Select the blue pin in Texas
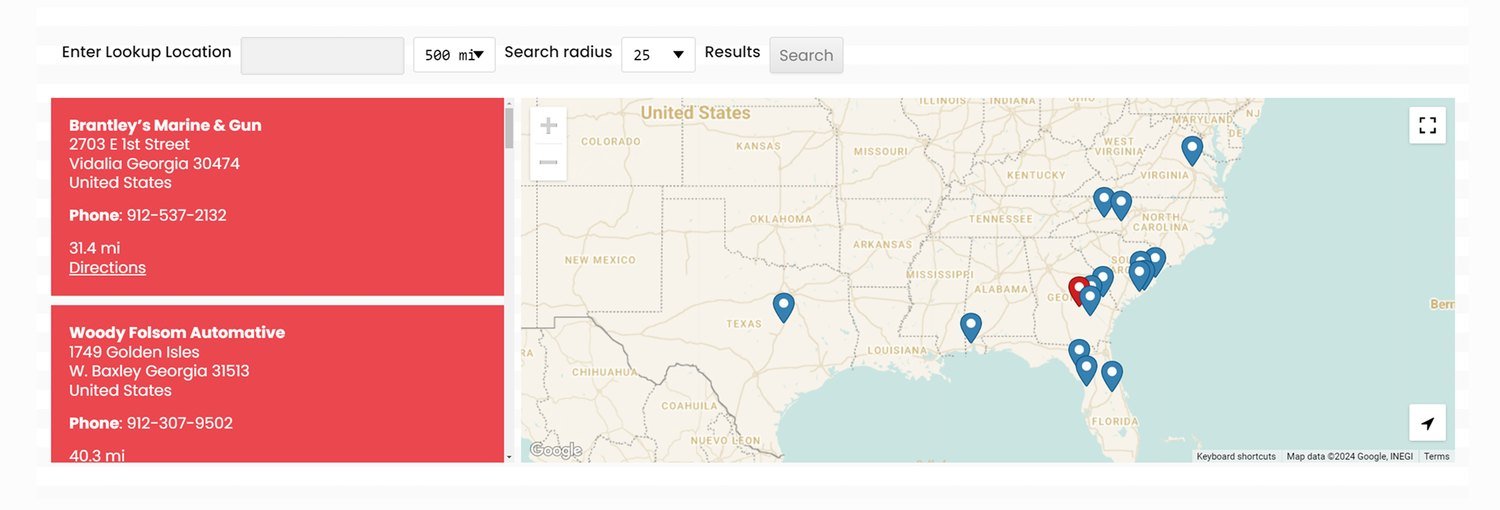Screen dimensions: 1500x510 [x=783, y=306]
